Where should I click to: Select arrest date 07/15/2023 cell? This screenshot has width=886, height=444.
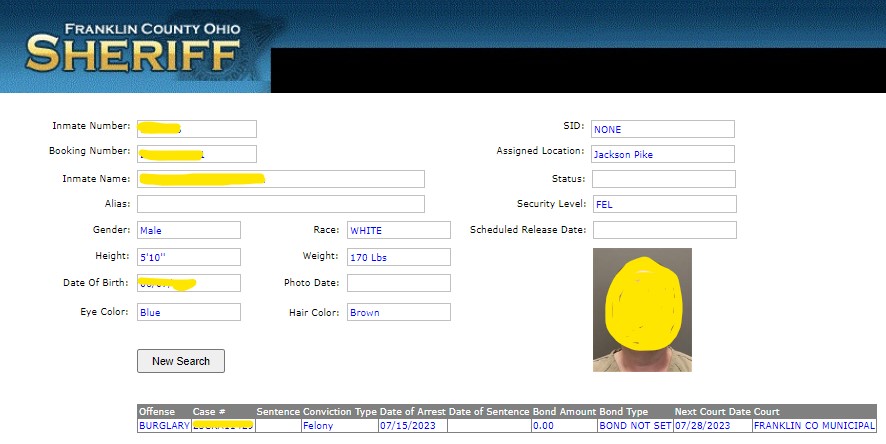click(x=412, y=425)
